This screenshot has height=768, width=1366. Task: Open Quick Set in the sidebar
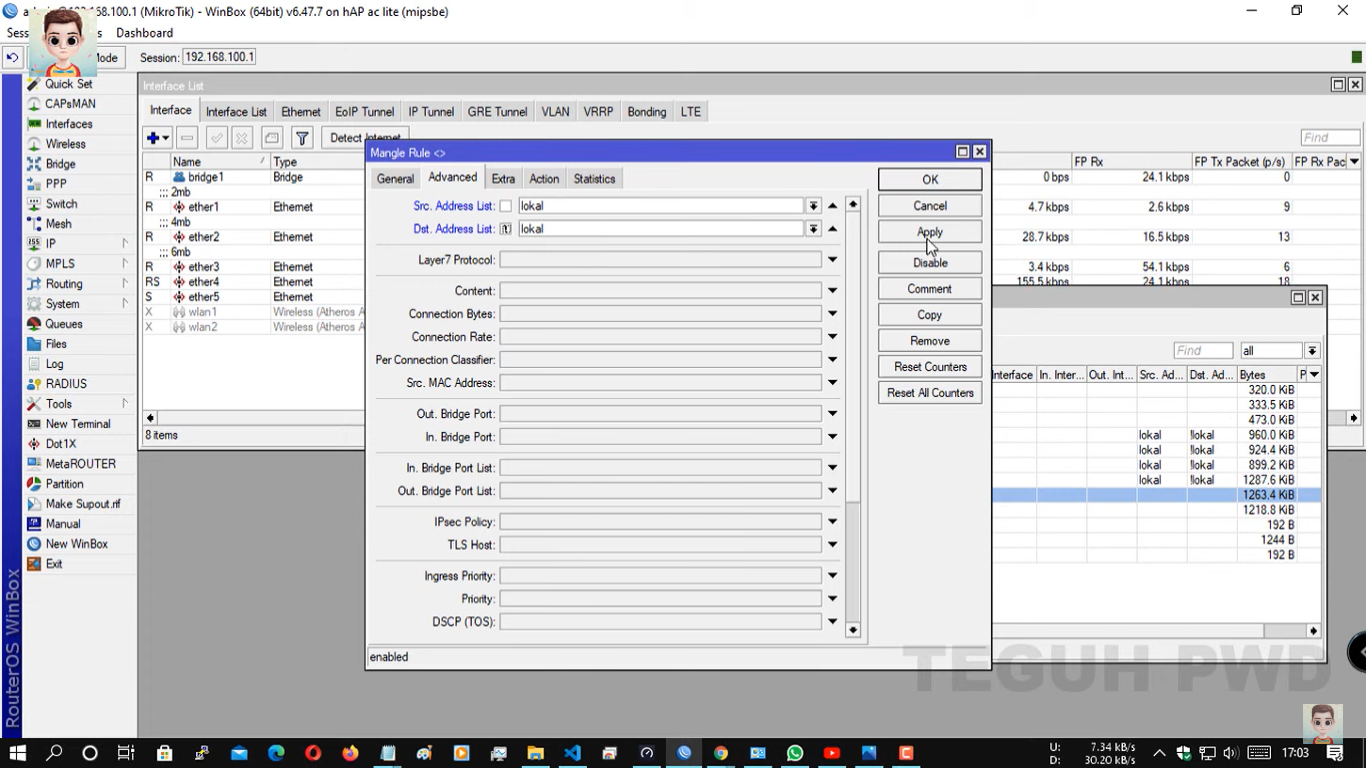(x=68, y=84)
